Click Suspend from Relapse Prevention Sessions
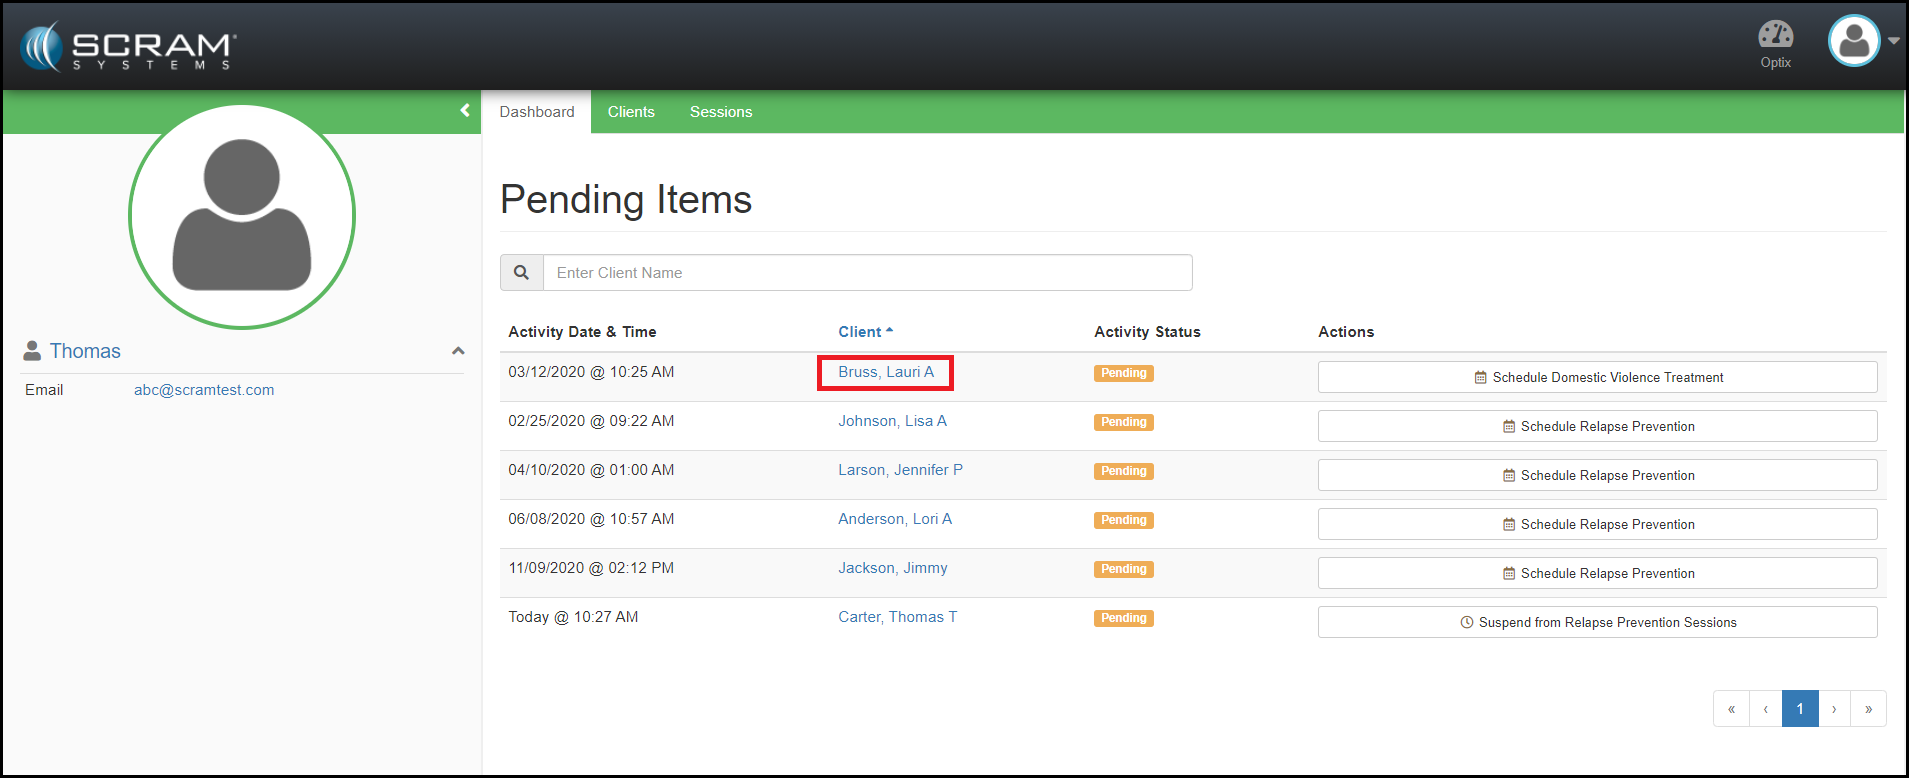Viewport: 1909px width, 778px height. tap(1597, 622)
